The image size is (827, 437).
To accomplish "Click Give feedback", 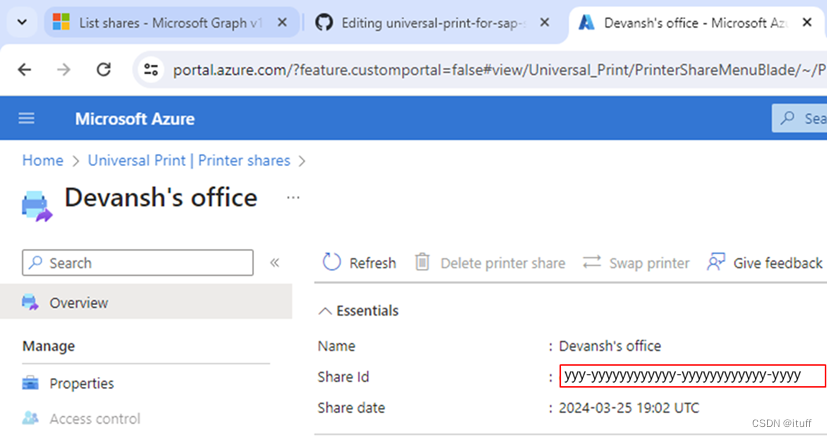I will tap(764, 263).
